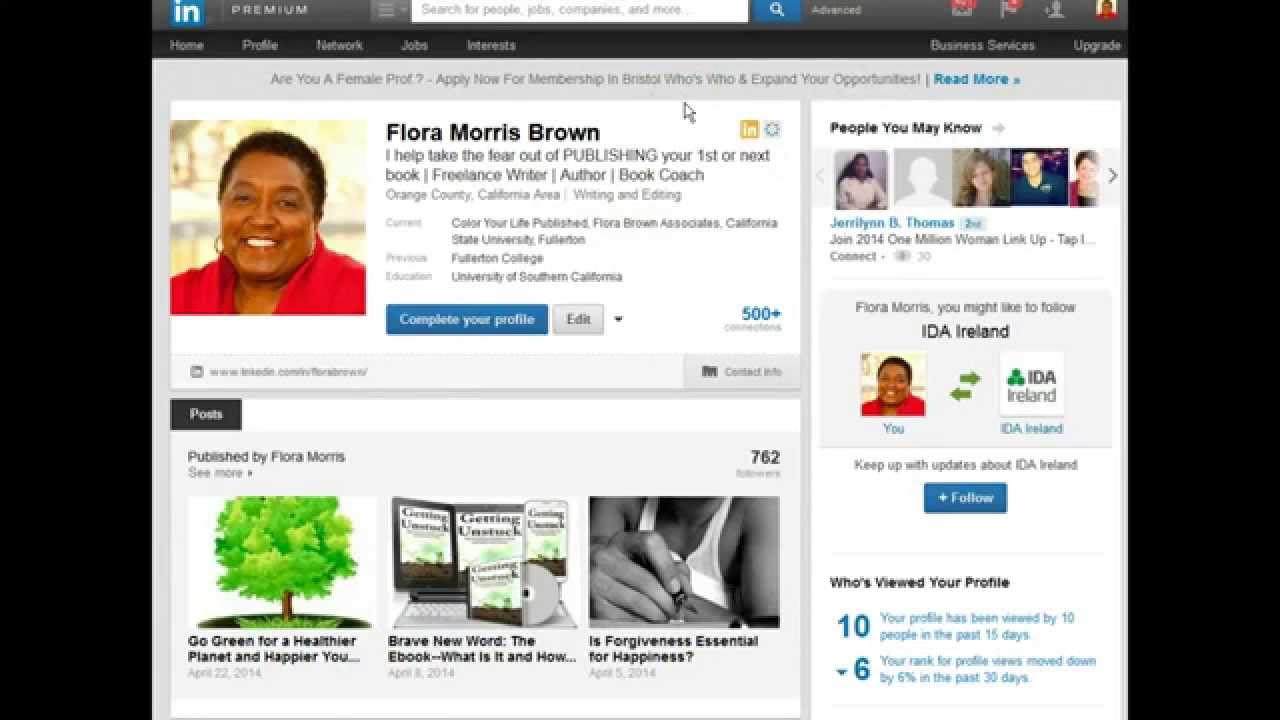Open Go Green for a Healthier Planet title

274,649
